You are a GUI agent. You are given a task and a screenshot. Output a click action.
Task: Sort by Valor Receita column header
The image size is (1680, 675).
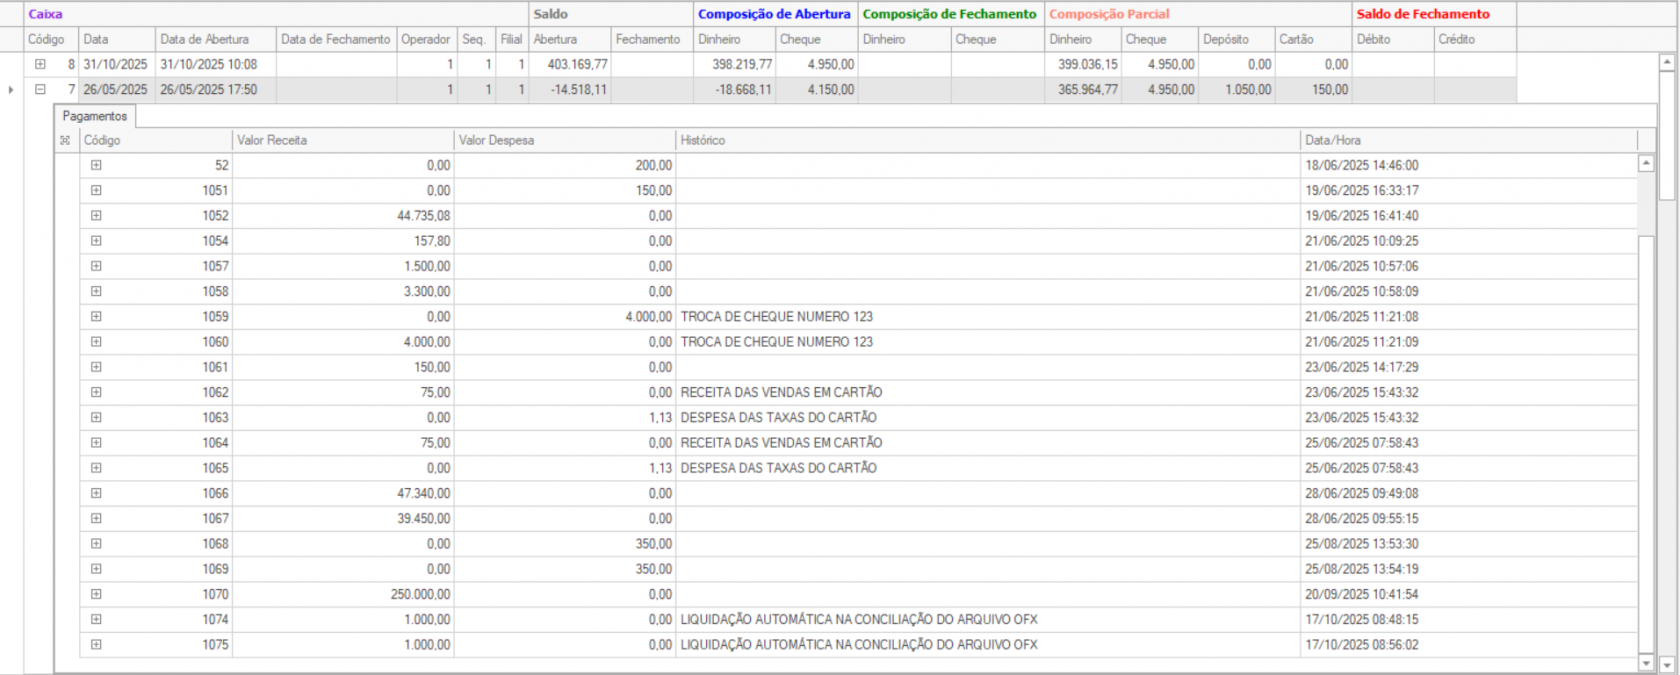click(342, 140)
